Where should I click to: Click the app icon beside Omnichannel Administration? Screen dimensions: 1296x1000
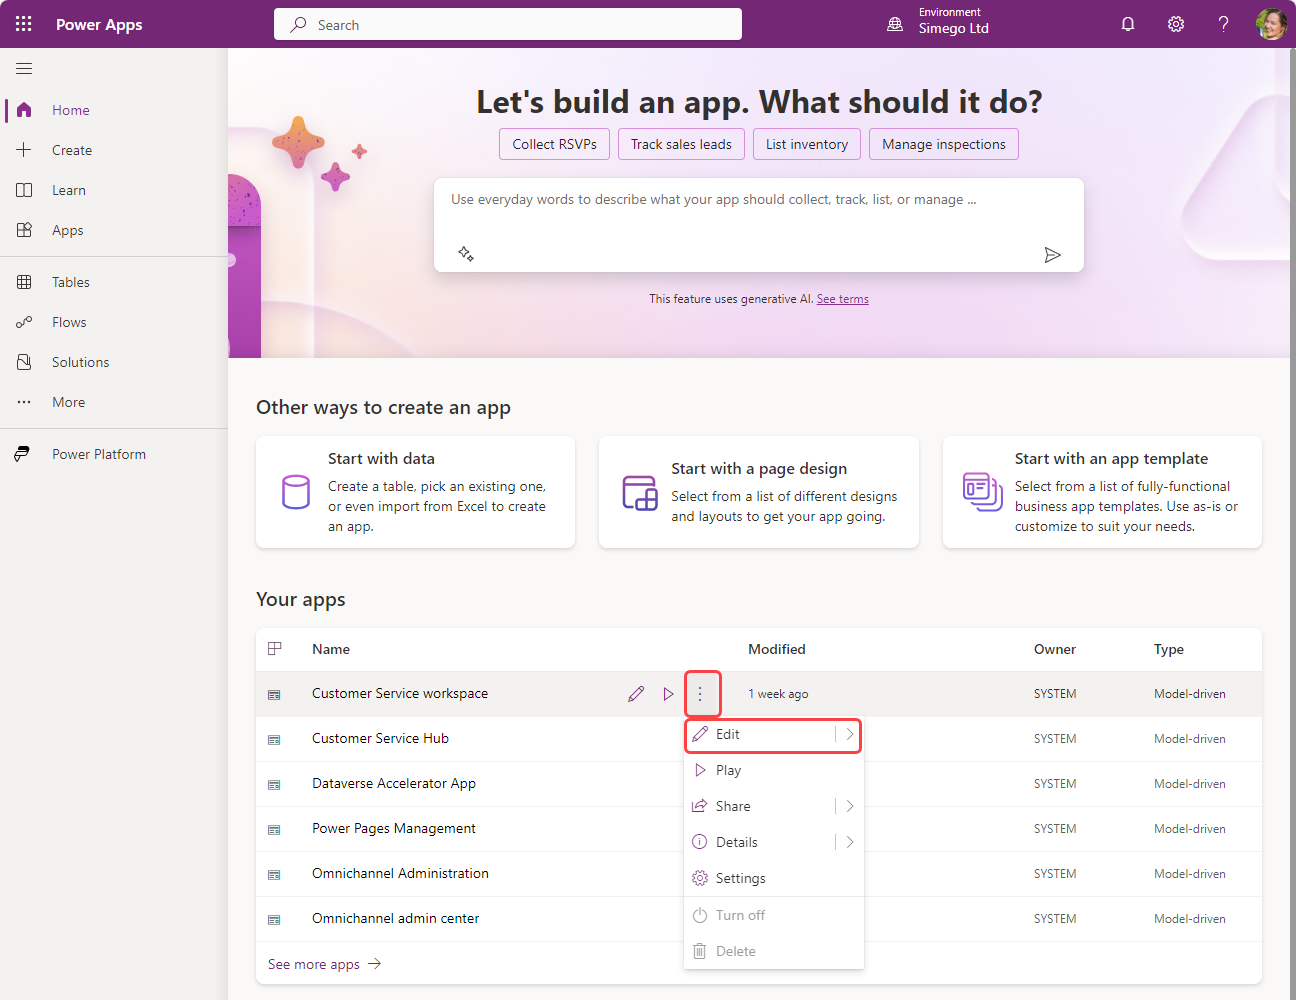click(274, 874)
